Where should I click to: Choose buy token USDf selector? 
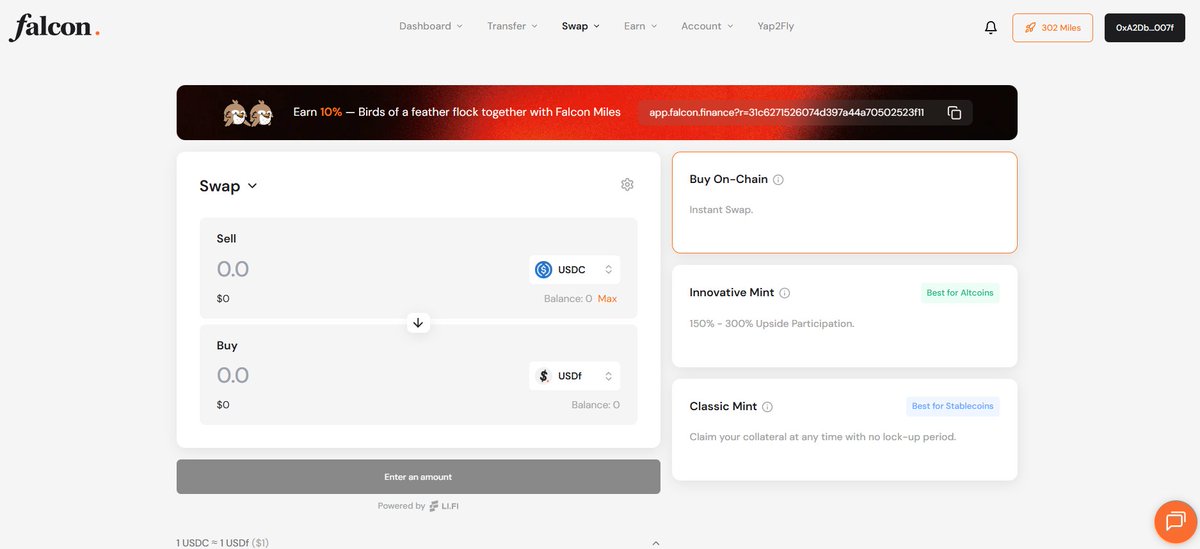(x=575, y=376)
